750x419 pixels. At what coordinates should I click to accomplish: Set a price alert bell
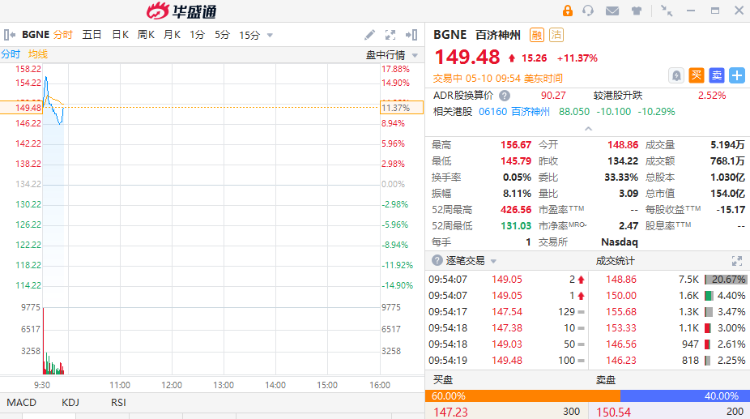[x=676, y=76]
